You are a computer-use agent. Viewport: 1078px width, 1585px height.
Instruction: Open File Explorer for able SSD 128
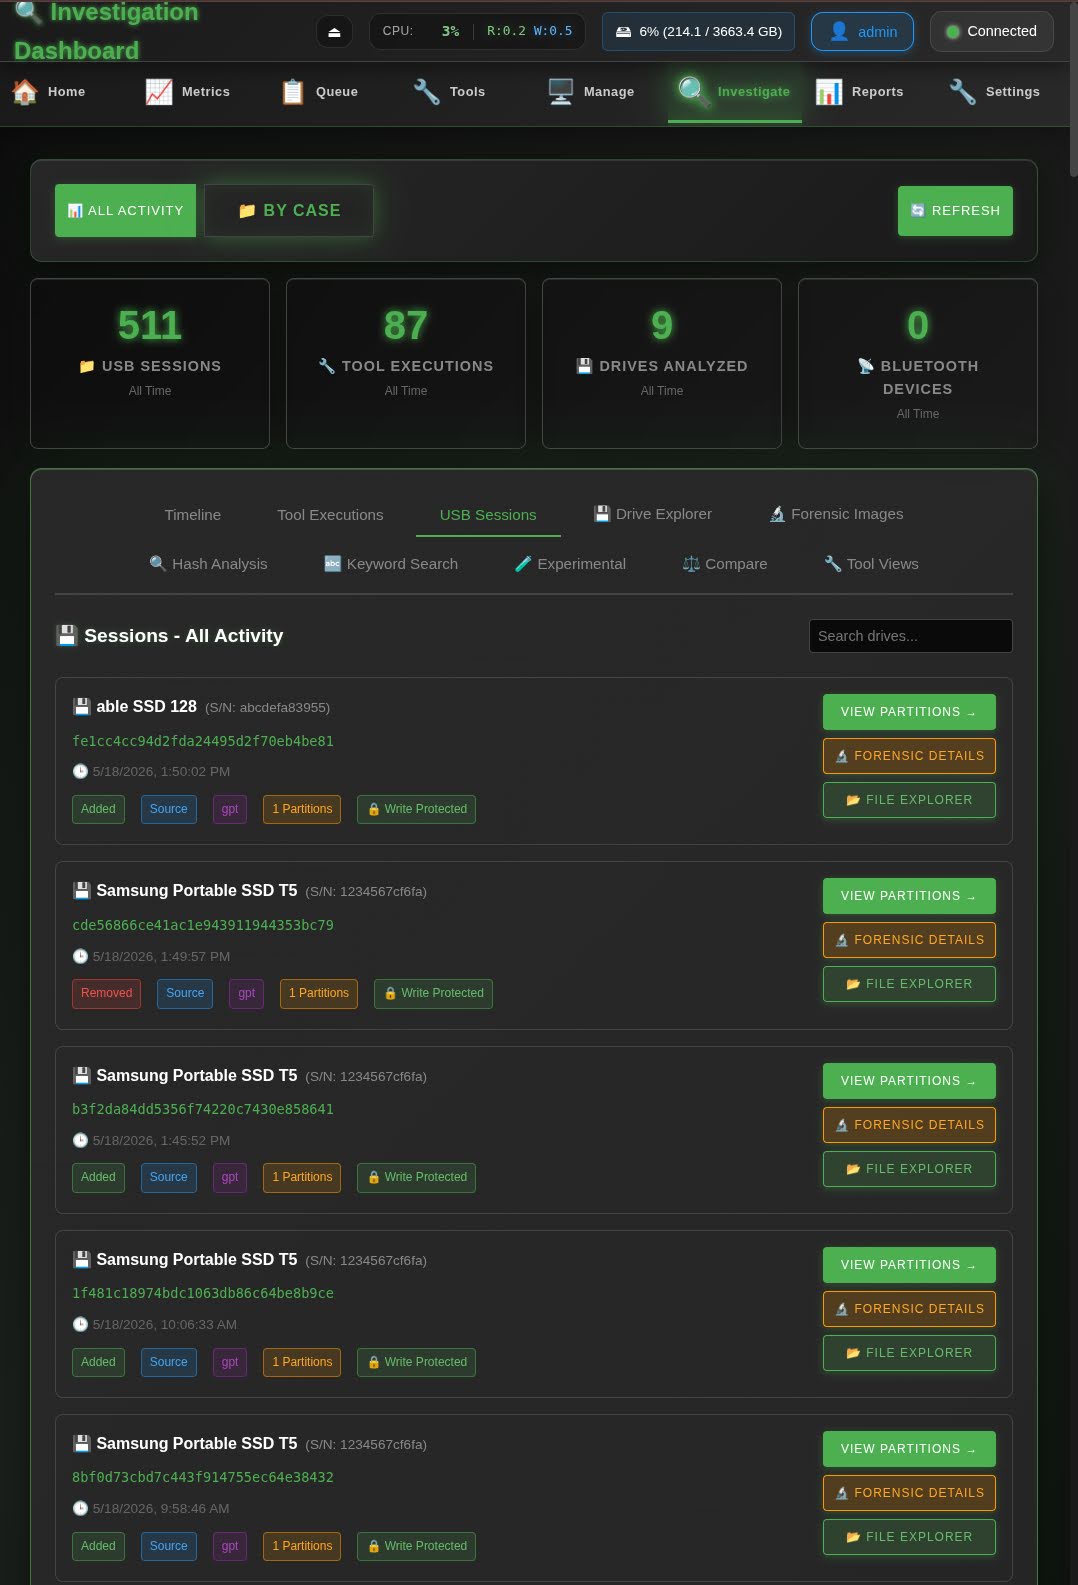(x=909, y=800)
